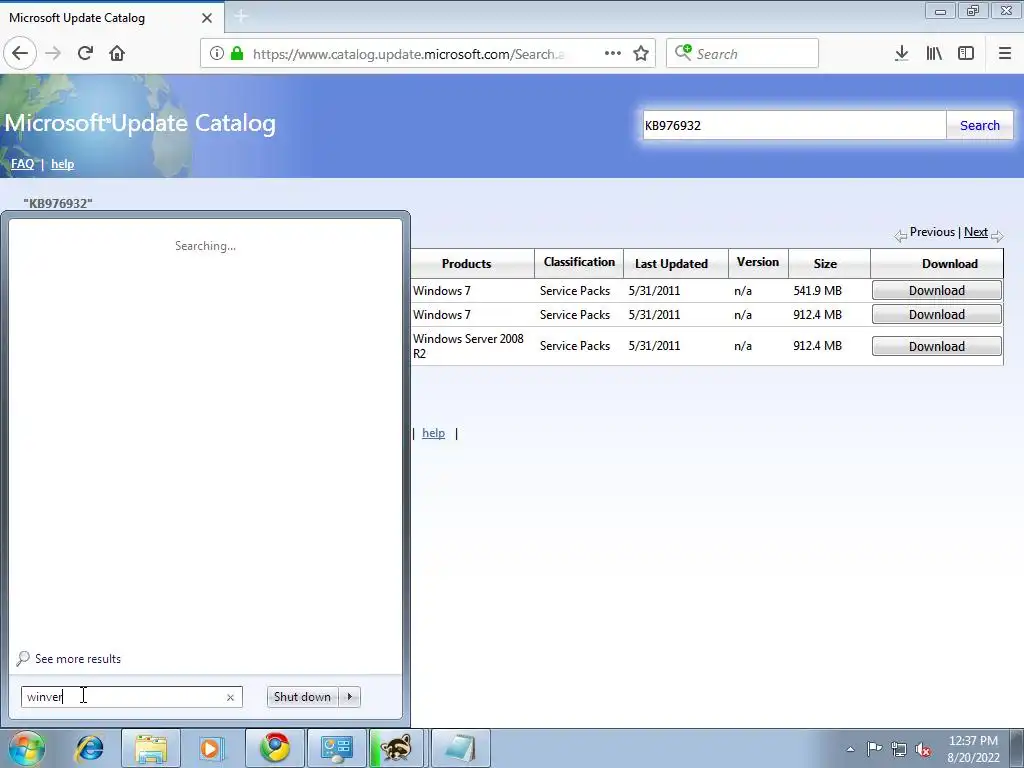Screen dimensions: 1024x768
Task: Click the Windows Start orb
Action: (x=26, y=748)
